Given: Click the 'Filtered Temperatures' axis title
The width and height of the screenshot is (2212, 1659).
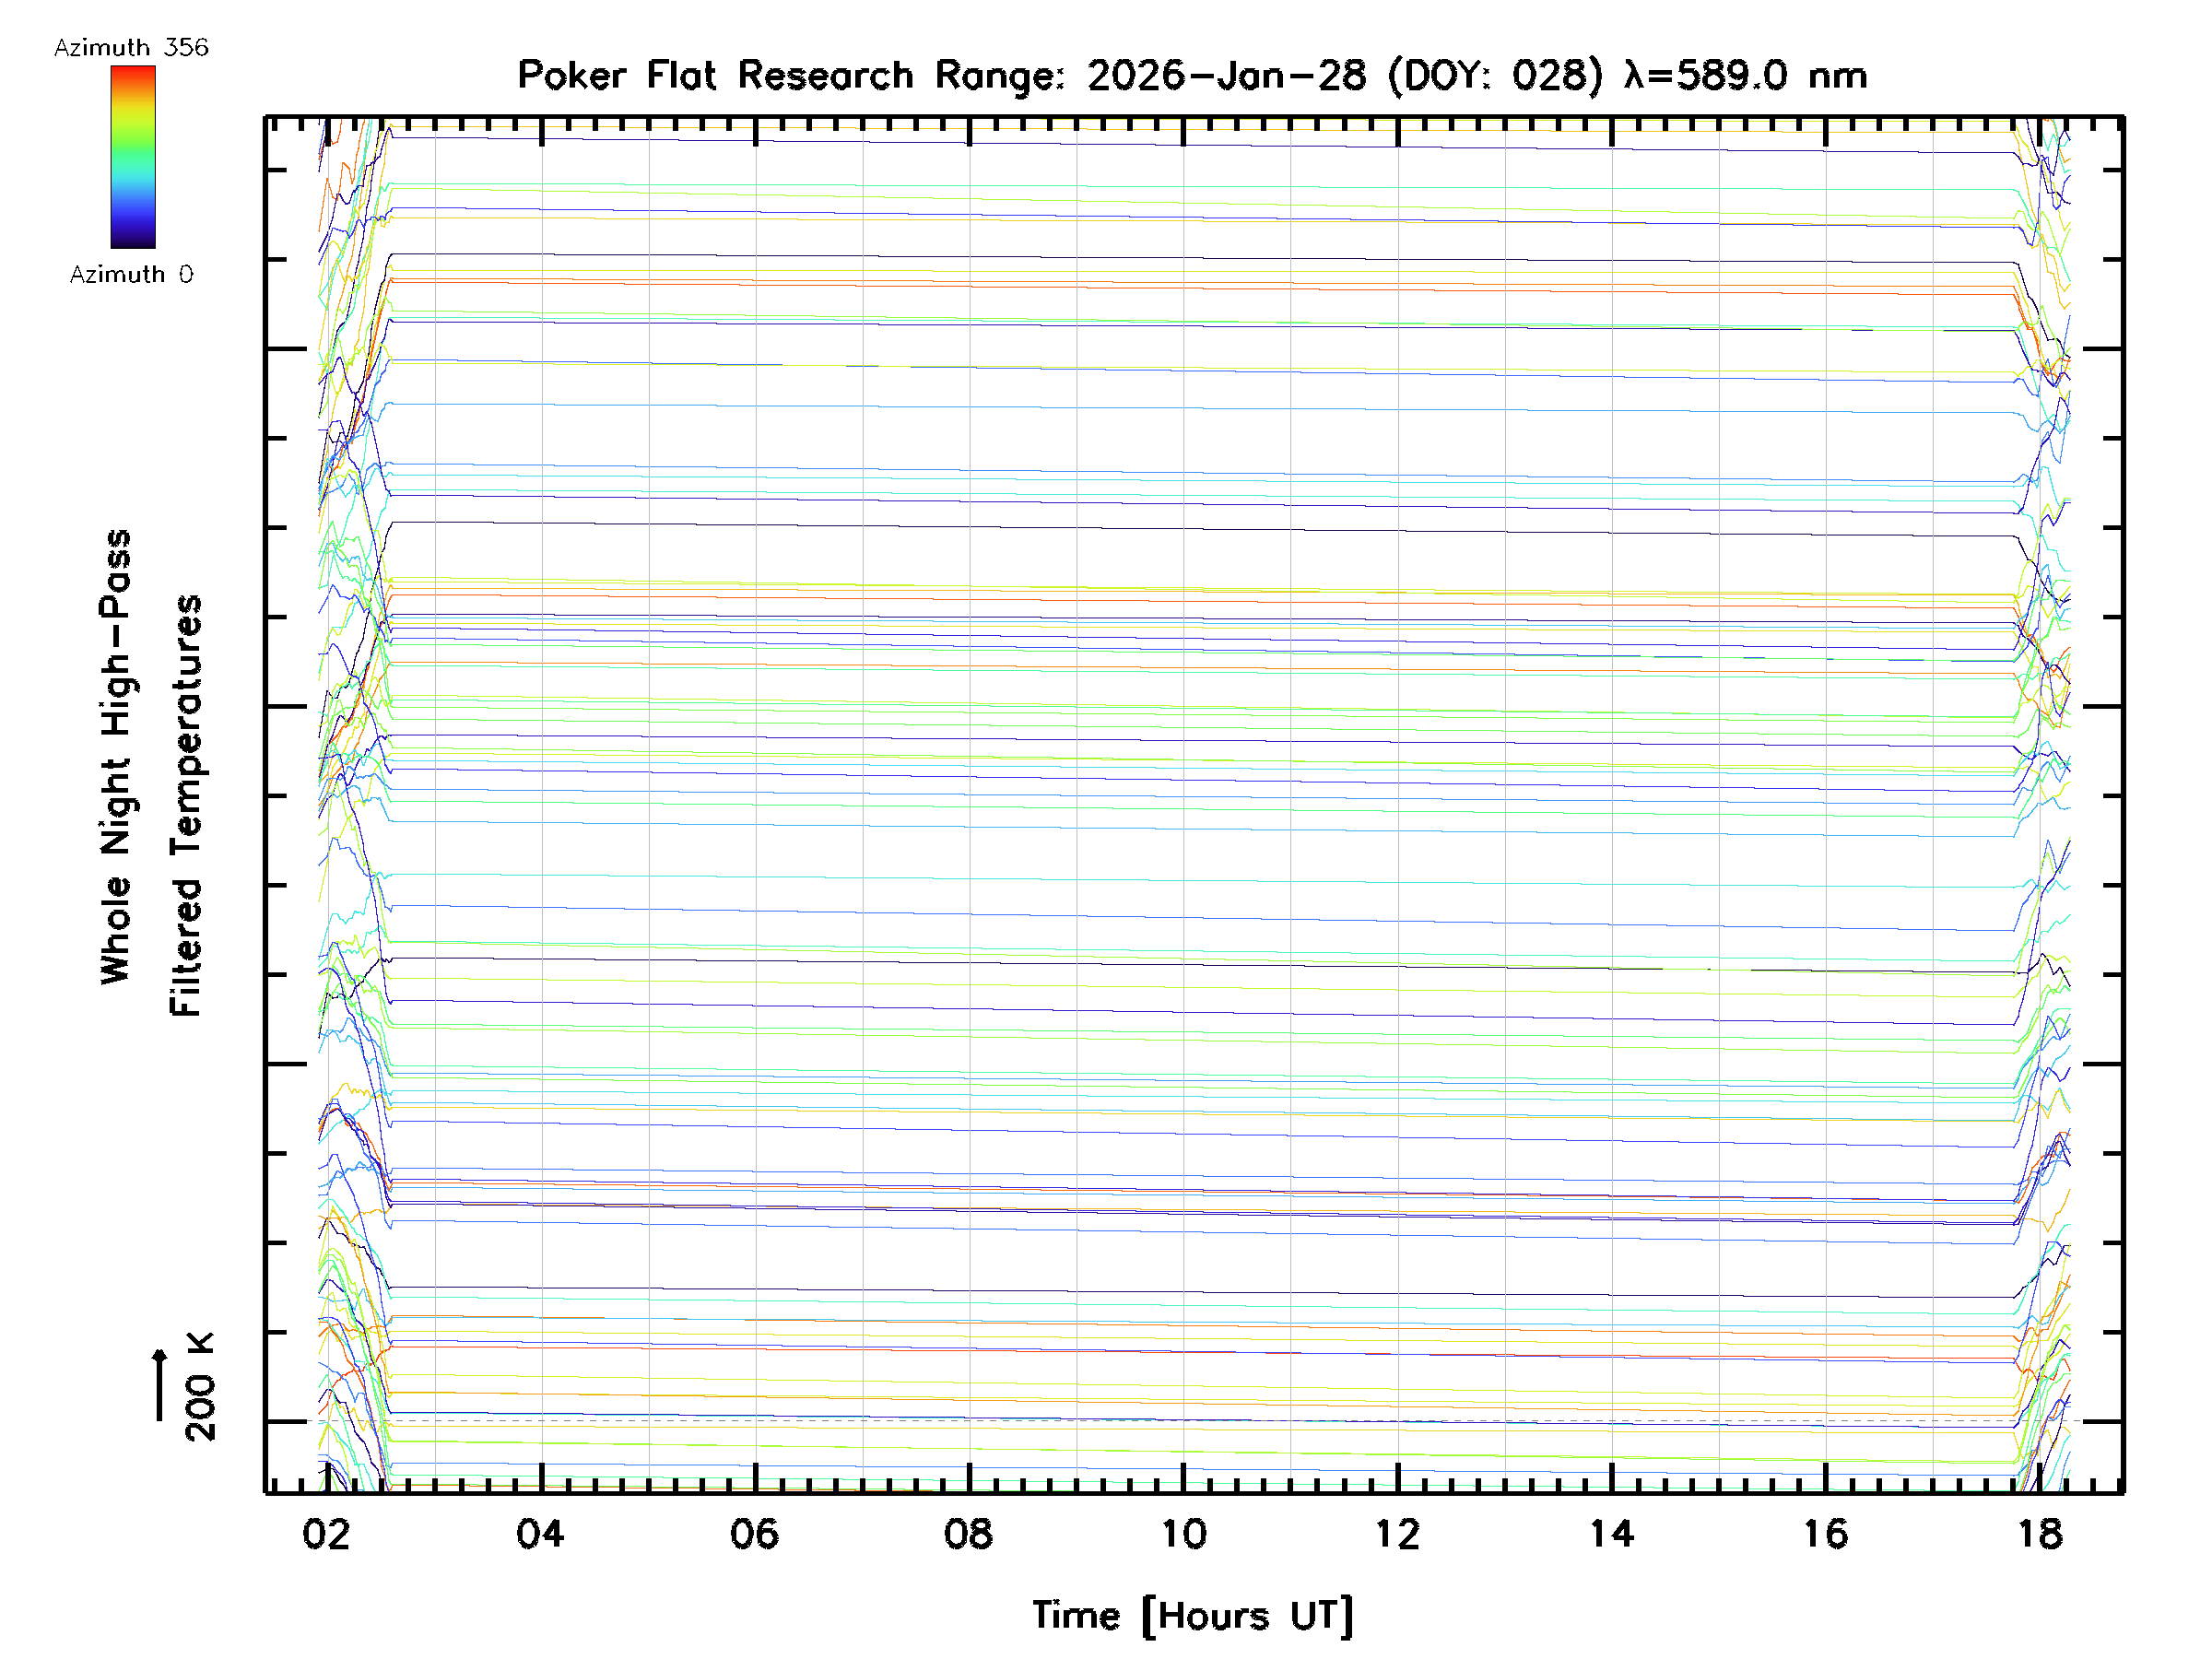Looking at the screenshot, I should (x=186, y=806).
